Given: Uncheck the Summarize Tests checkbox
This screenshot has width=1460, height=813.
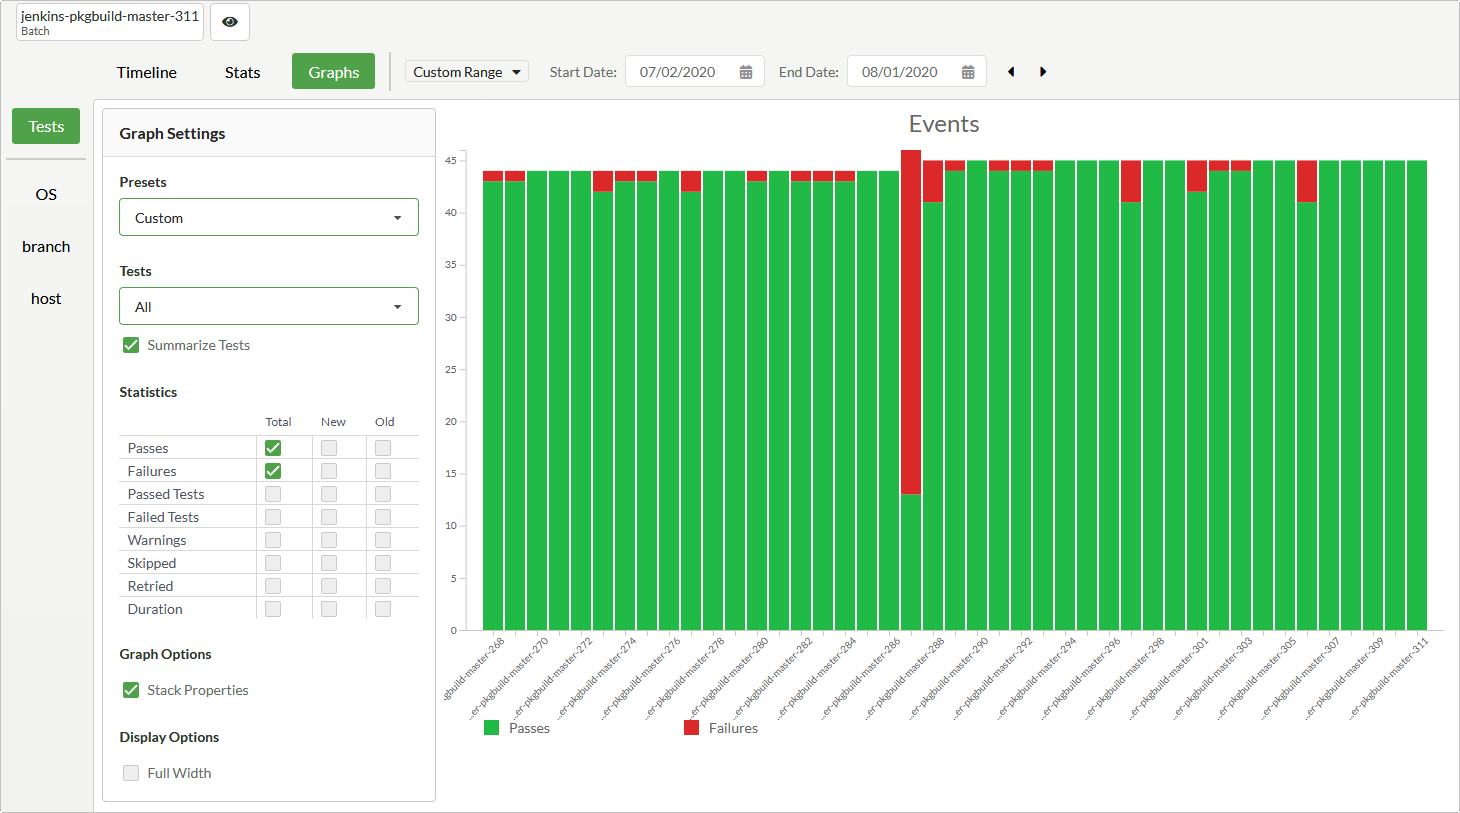Looking at the screenshot, I should click(x=131, y=345).
